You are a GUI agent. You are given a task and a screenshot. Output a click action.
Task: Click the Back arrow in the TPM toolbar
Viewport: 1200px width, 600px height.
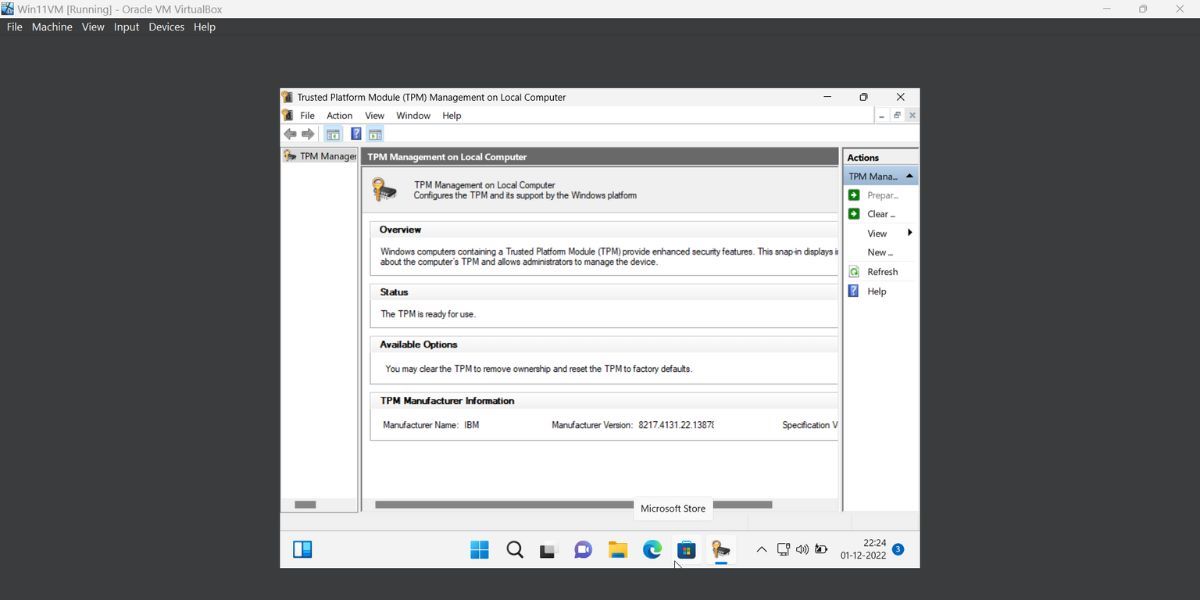click(x=290, y=134)
